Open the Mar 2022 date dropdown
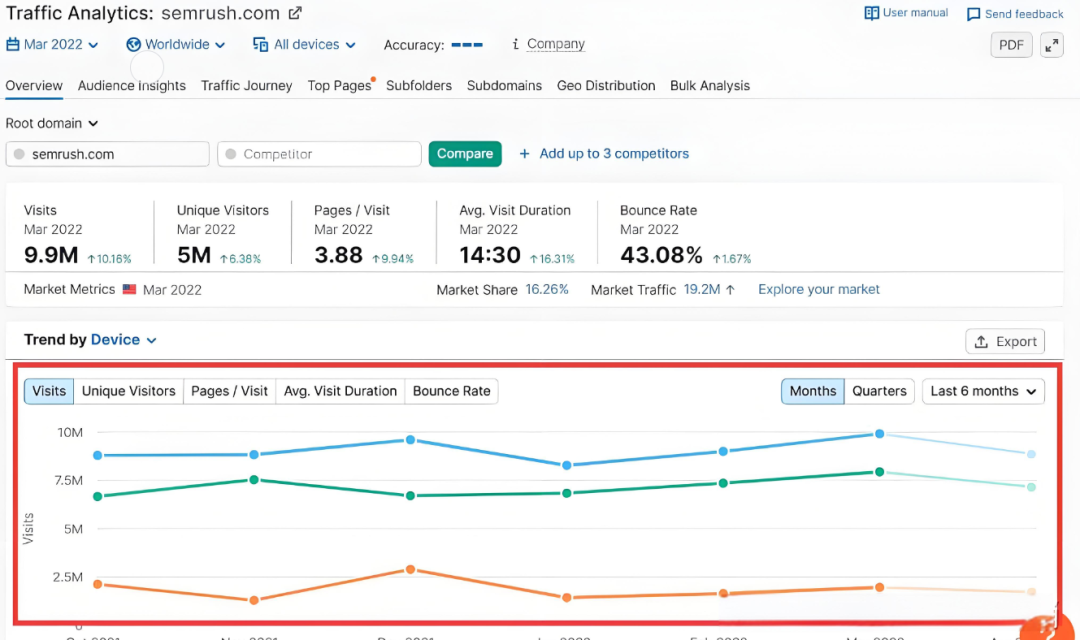Screen dimensions: 1080x640 [53, 44]
